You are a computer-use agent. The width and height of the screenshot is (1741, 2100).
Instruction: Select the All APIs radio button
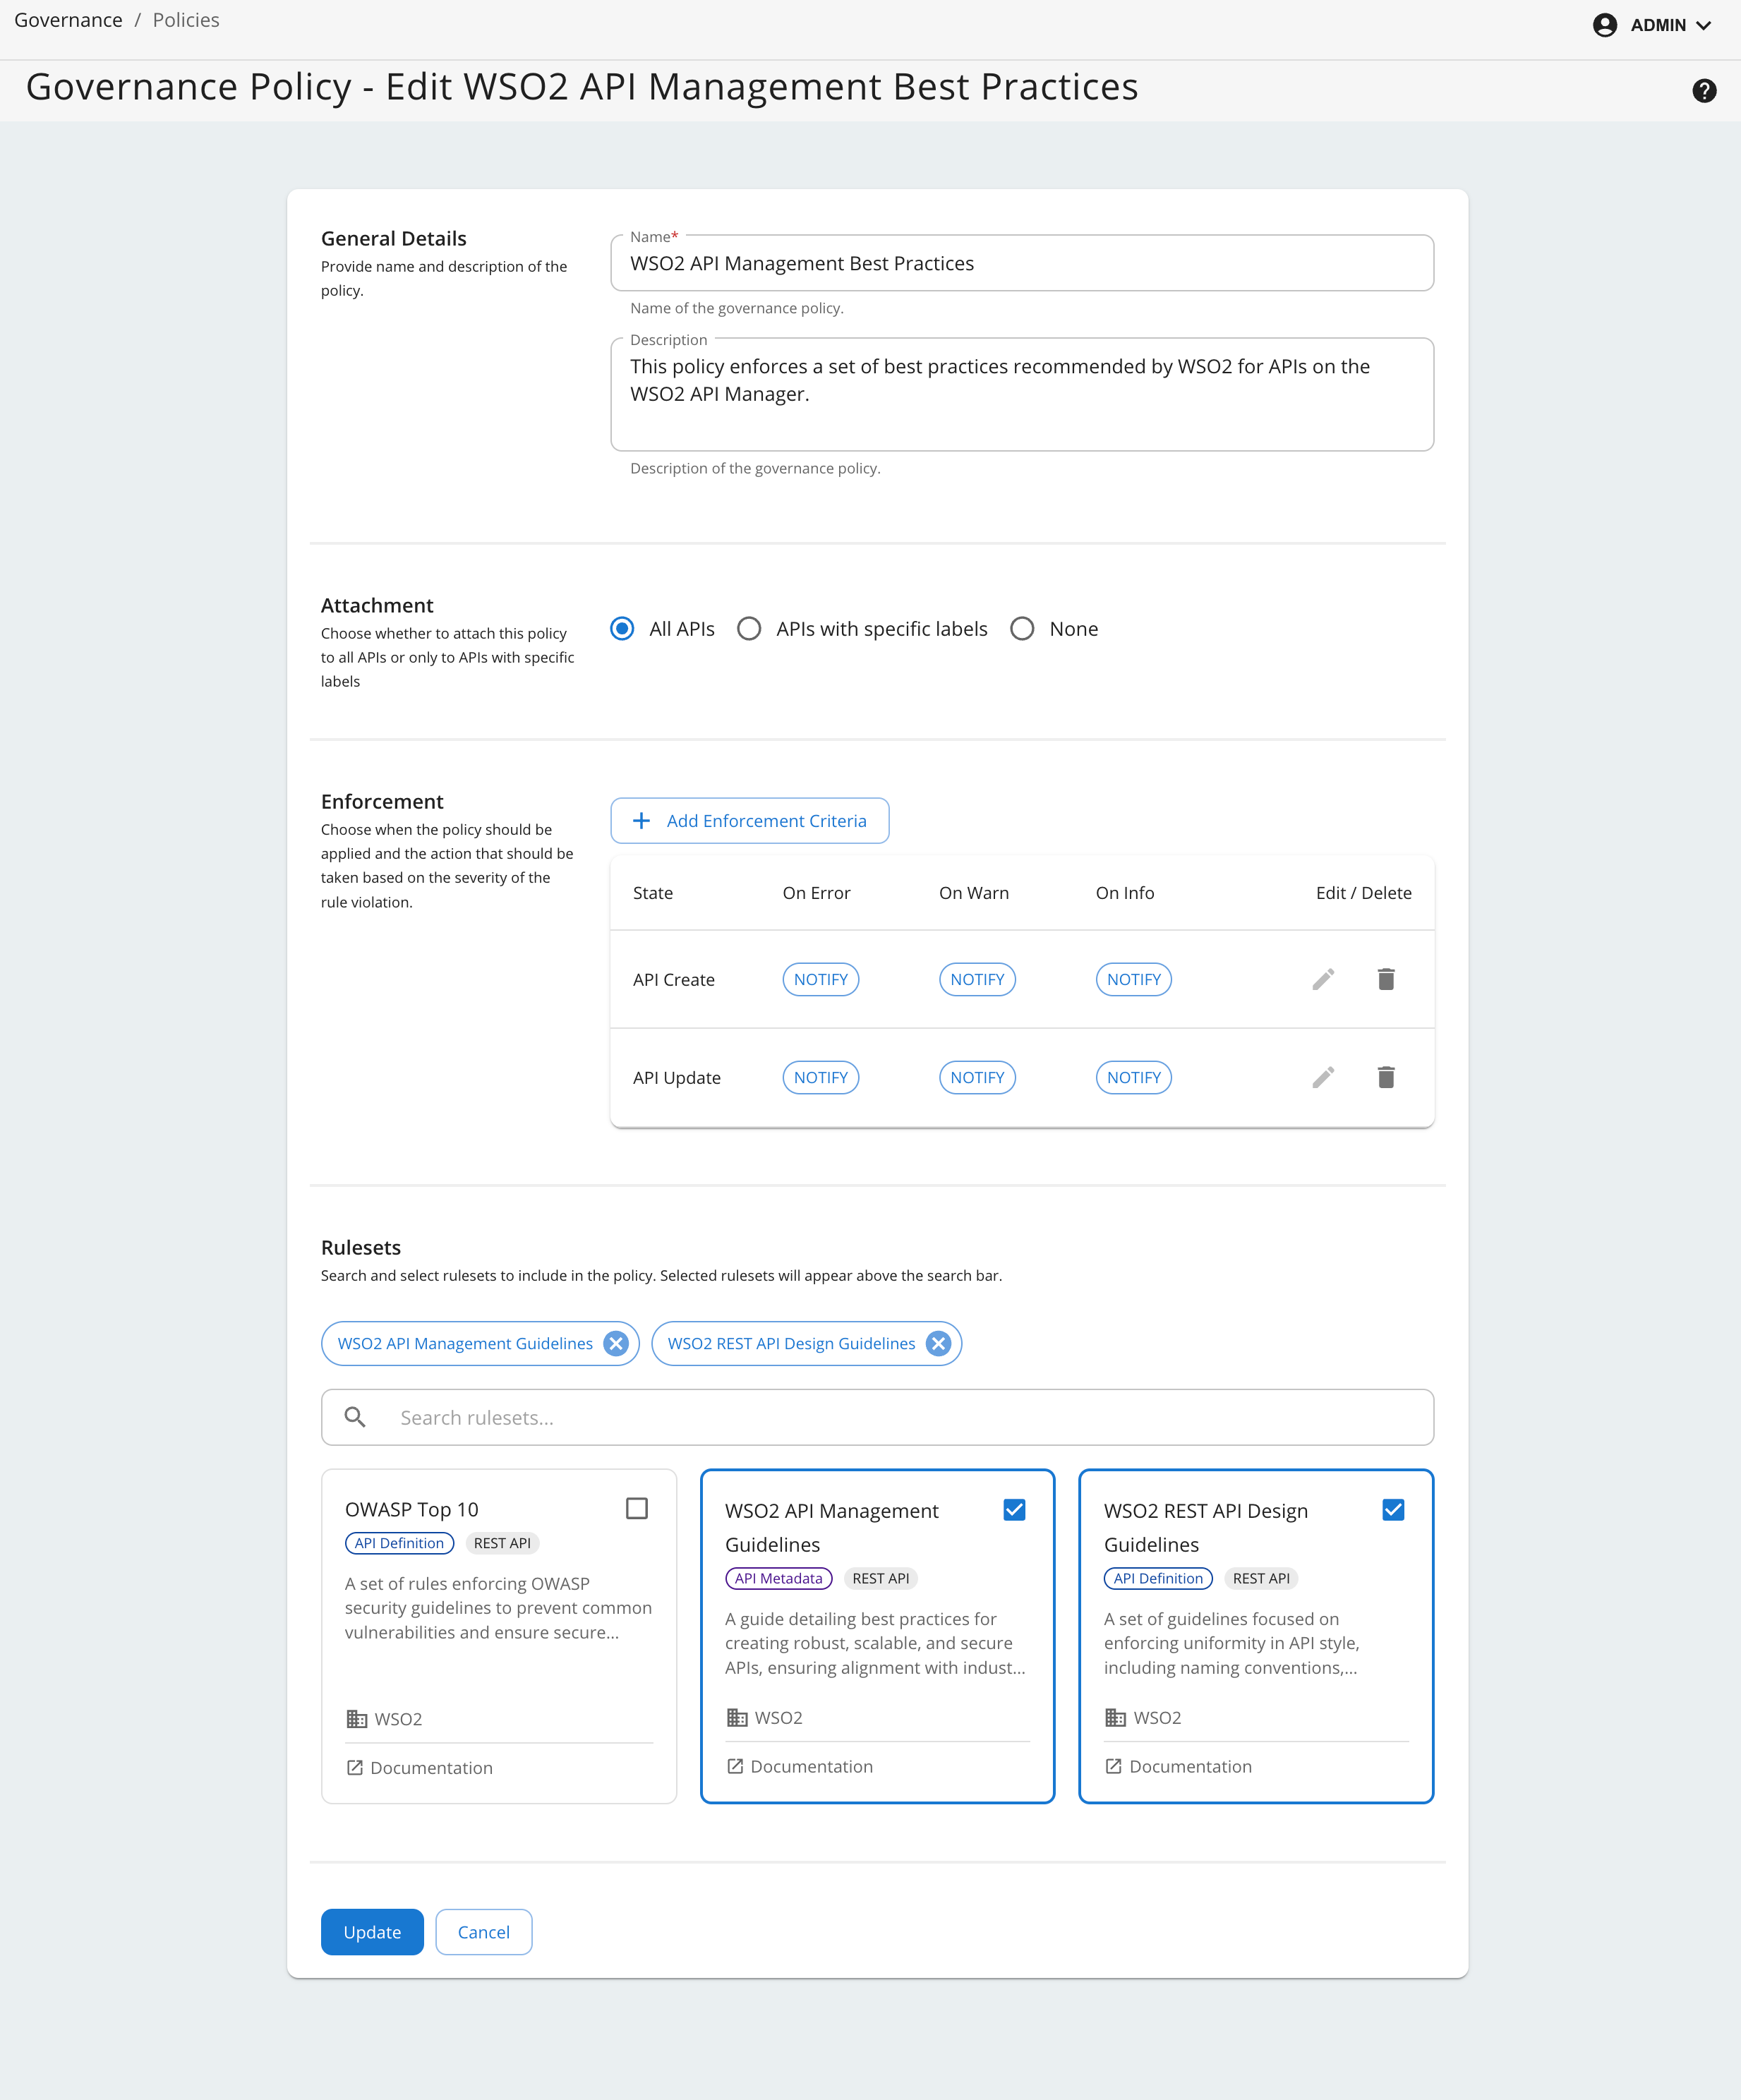(622, 629)
